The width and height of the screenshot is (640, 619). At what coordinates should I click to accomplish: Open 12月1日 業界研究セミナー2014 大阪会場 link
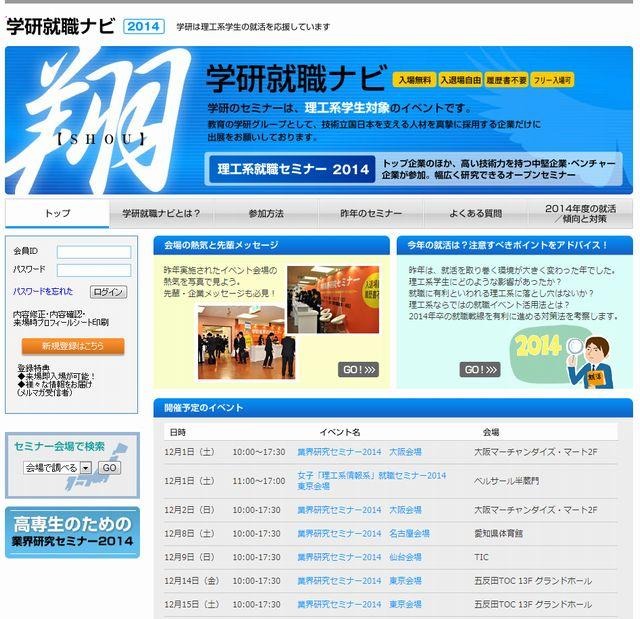(x=359, y=452)
